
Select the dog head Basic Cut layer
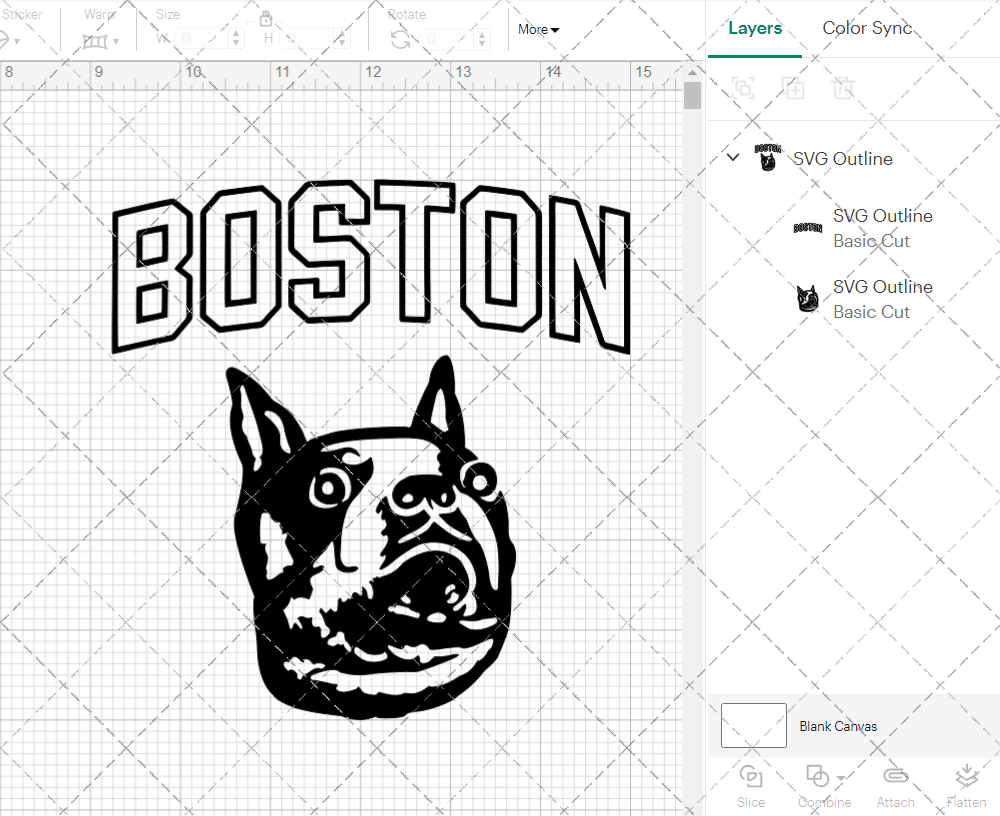pos(883,299)
